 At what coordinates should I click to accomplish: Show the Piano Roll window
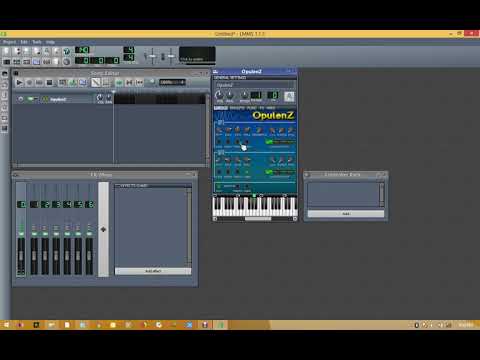[x=26, y=62]
